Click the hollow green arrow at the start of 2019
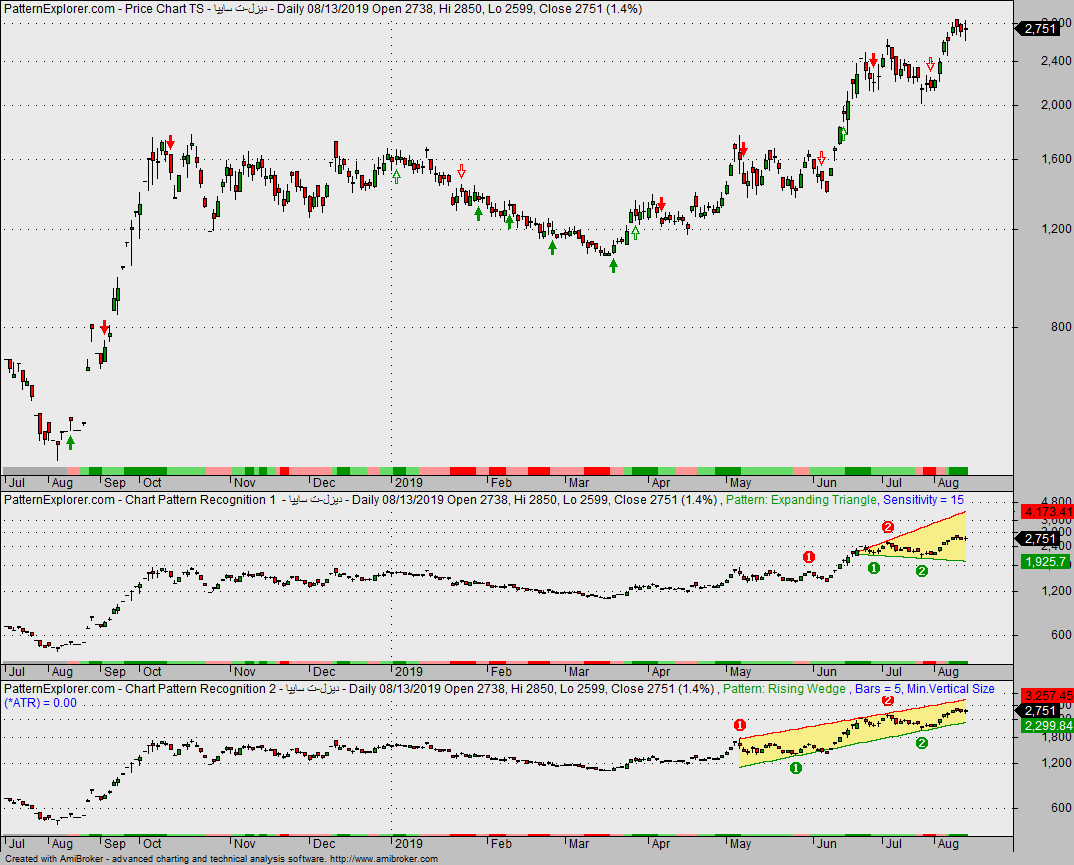The image size is (1074, 865). (396, 177)
